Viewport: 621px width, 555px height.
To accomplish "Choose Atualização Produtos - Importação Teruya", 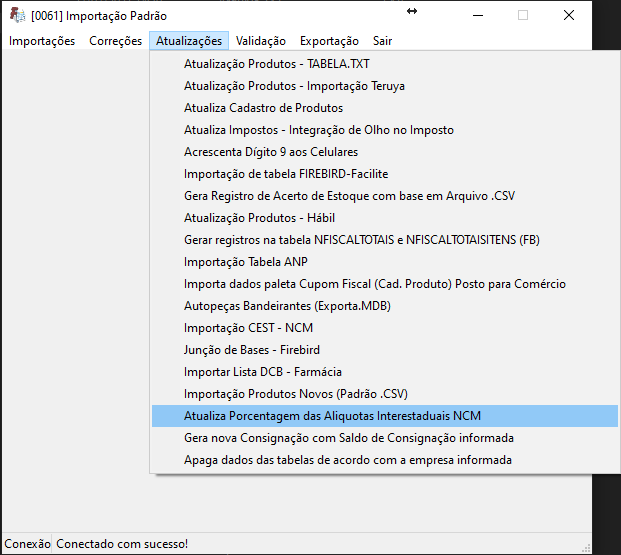I will point(385,86).
